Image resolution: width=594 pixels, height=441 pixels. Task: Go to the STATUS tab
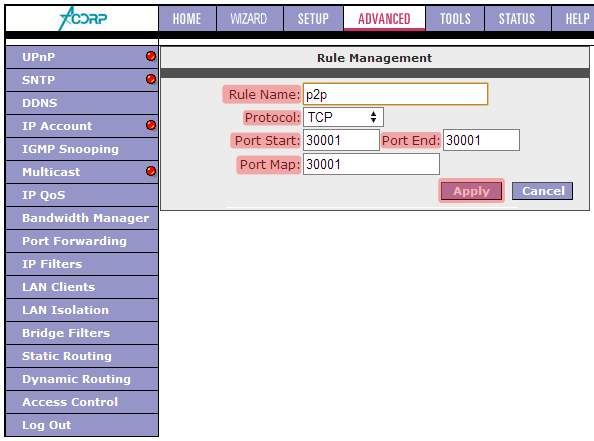[x=517, y=19]
